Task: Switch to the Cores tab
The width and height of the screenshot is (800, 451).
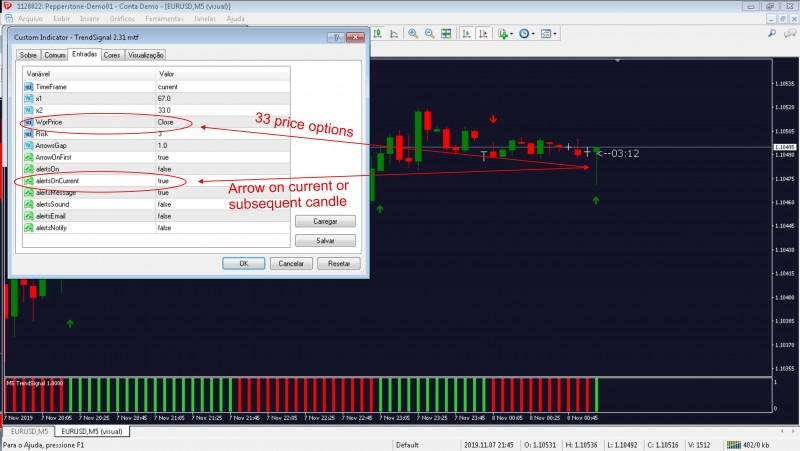Action: click(x=112, y=55)
